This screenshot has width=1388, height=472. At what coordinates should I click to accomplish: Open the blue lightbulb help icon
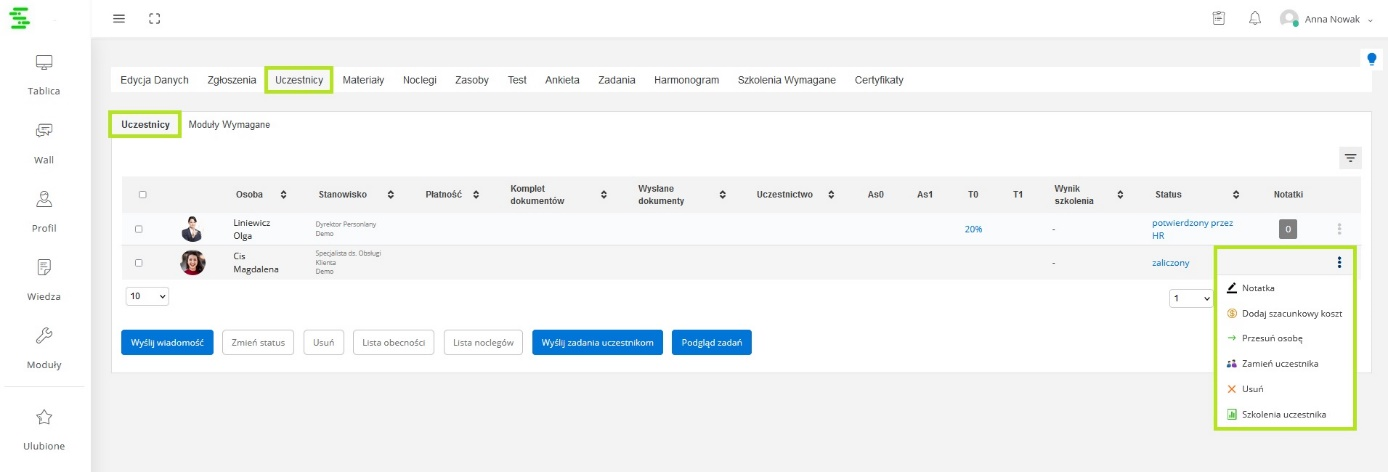[x=1372, y=59]
